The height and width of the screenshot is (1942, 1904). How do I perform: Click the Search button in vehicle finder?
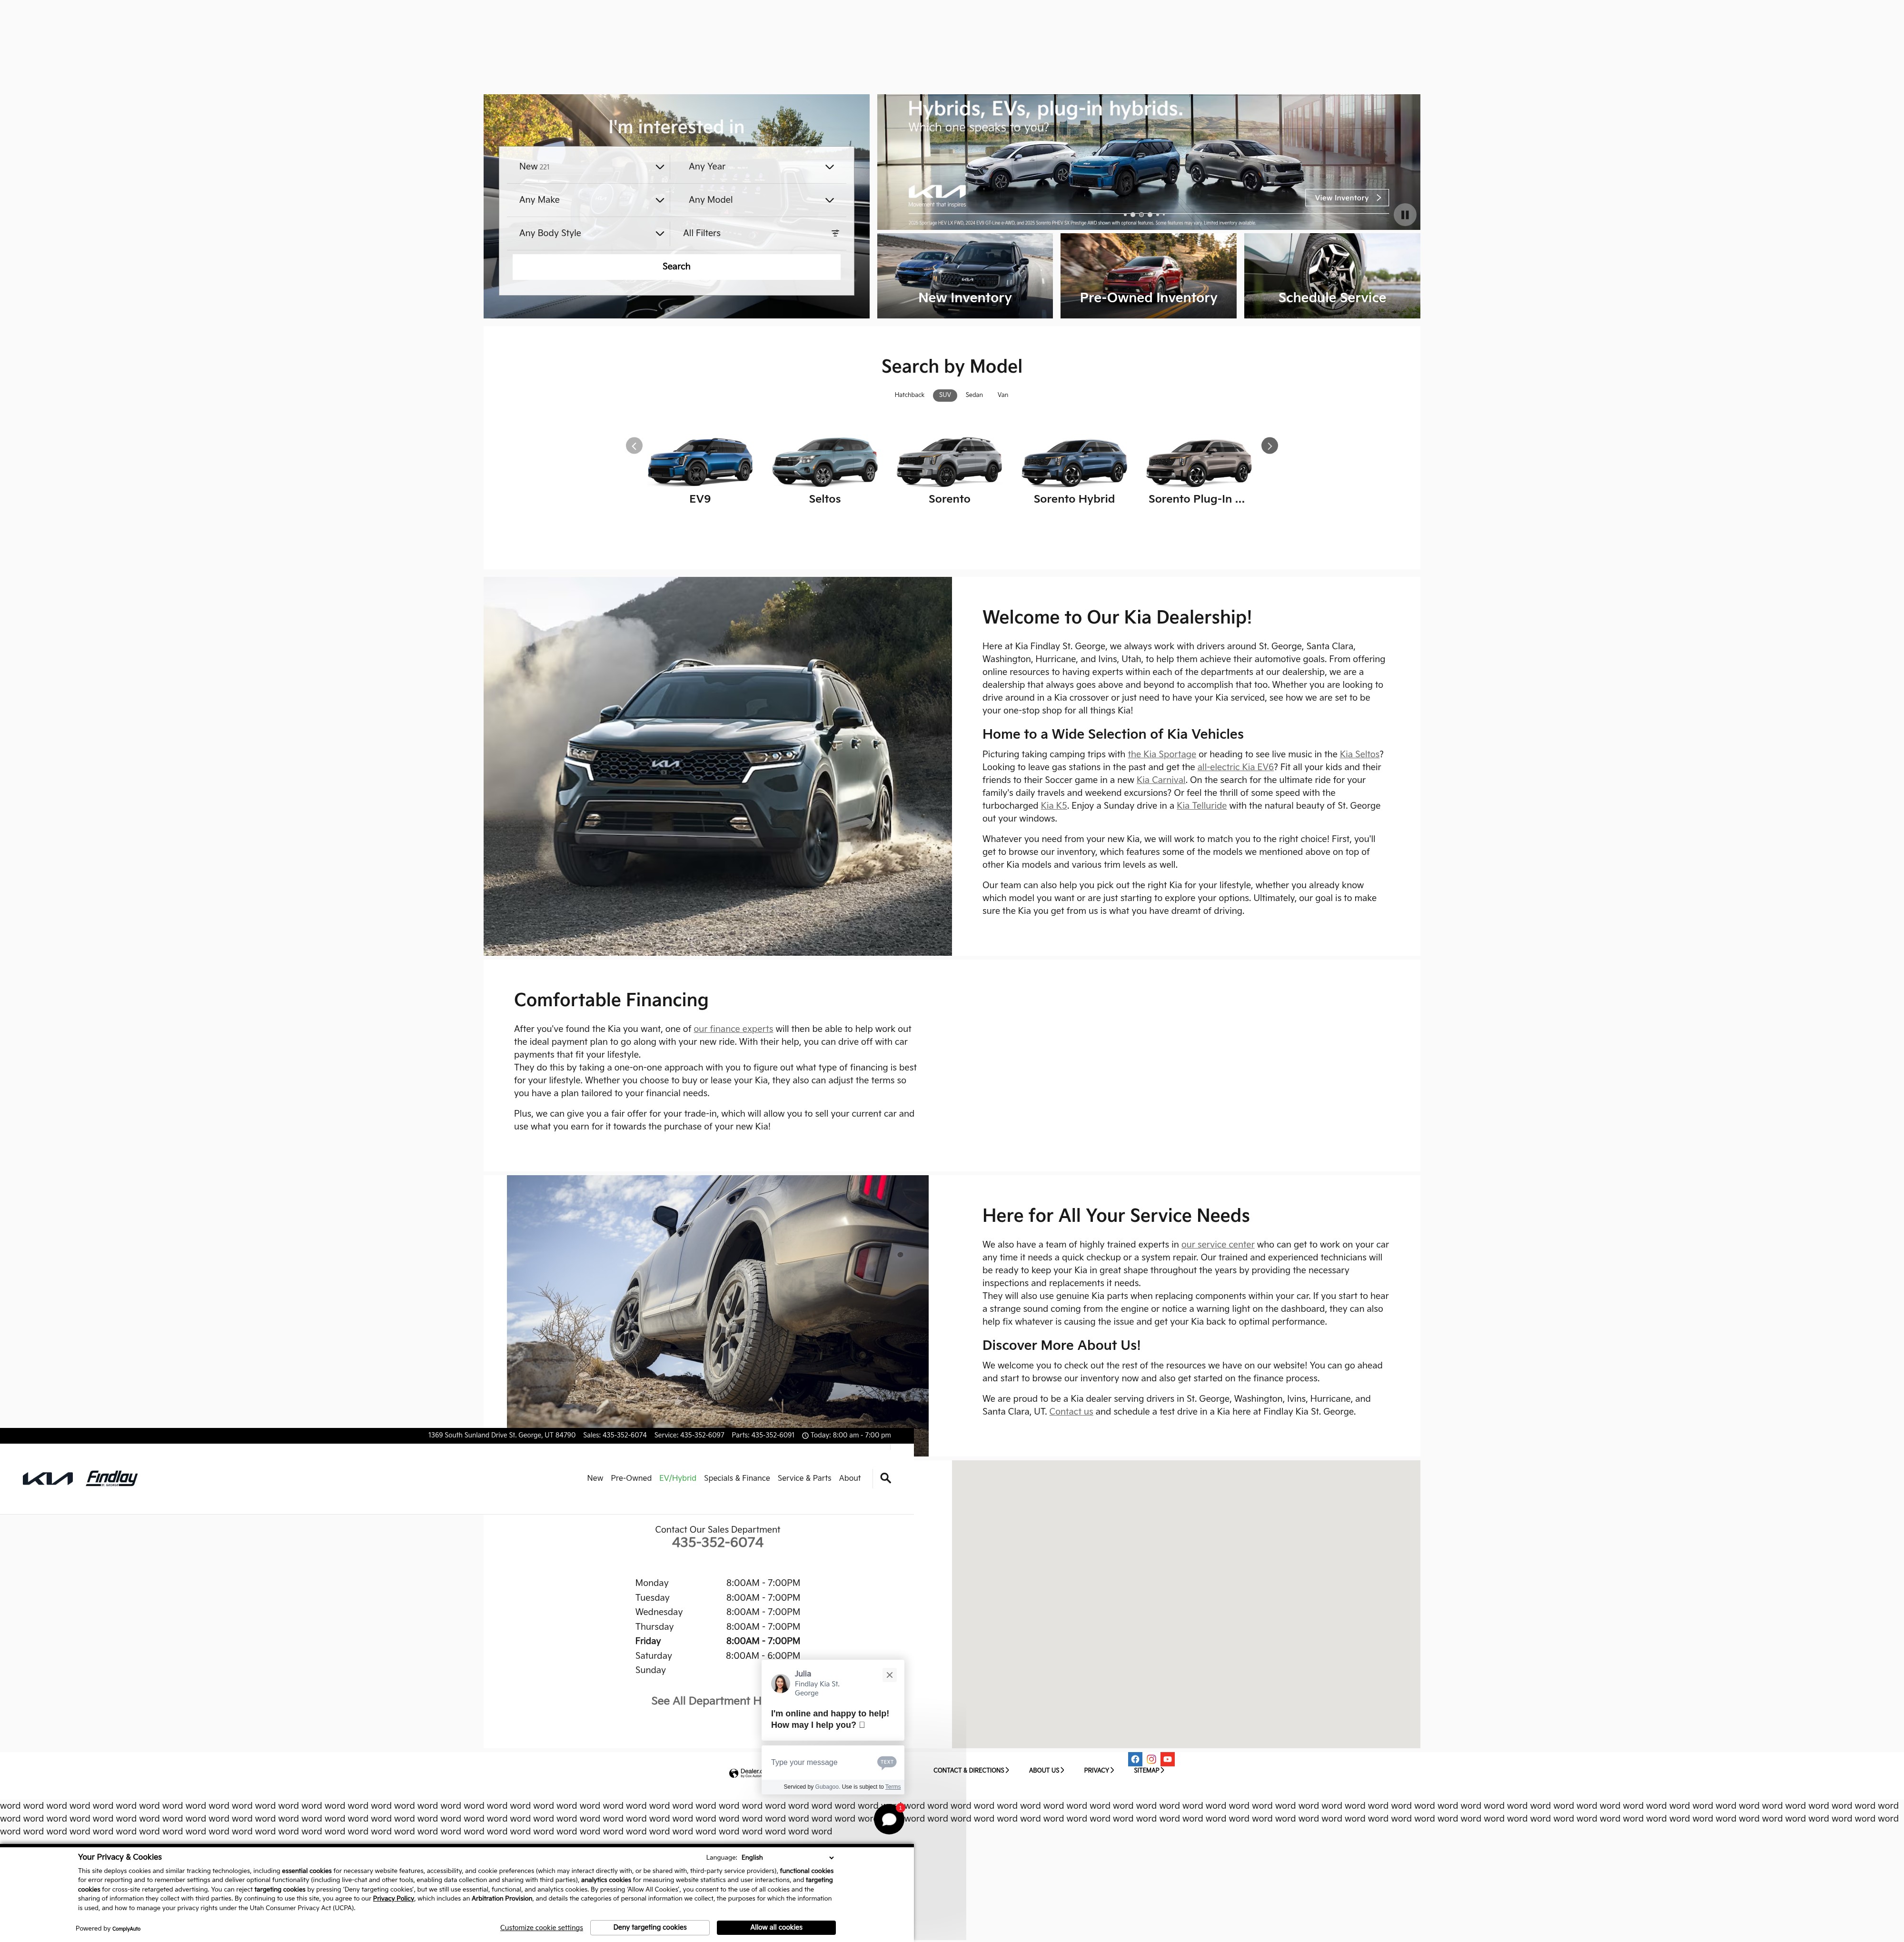tap(676, 267)
